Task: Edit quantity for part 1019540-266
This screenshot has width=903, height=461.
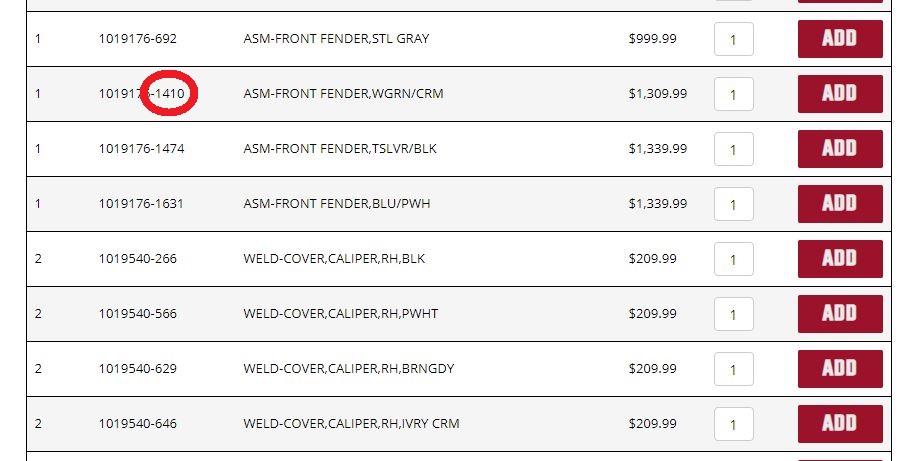Action: click(x=733, y=260)
